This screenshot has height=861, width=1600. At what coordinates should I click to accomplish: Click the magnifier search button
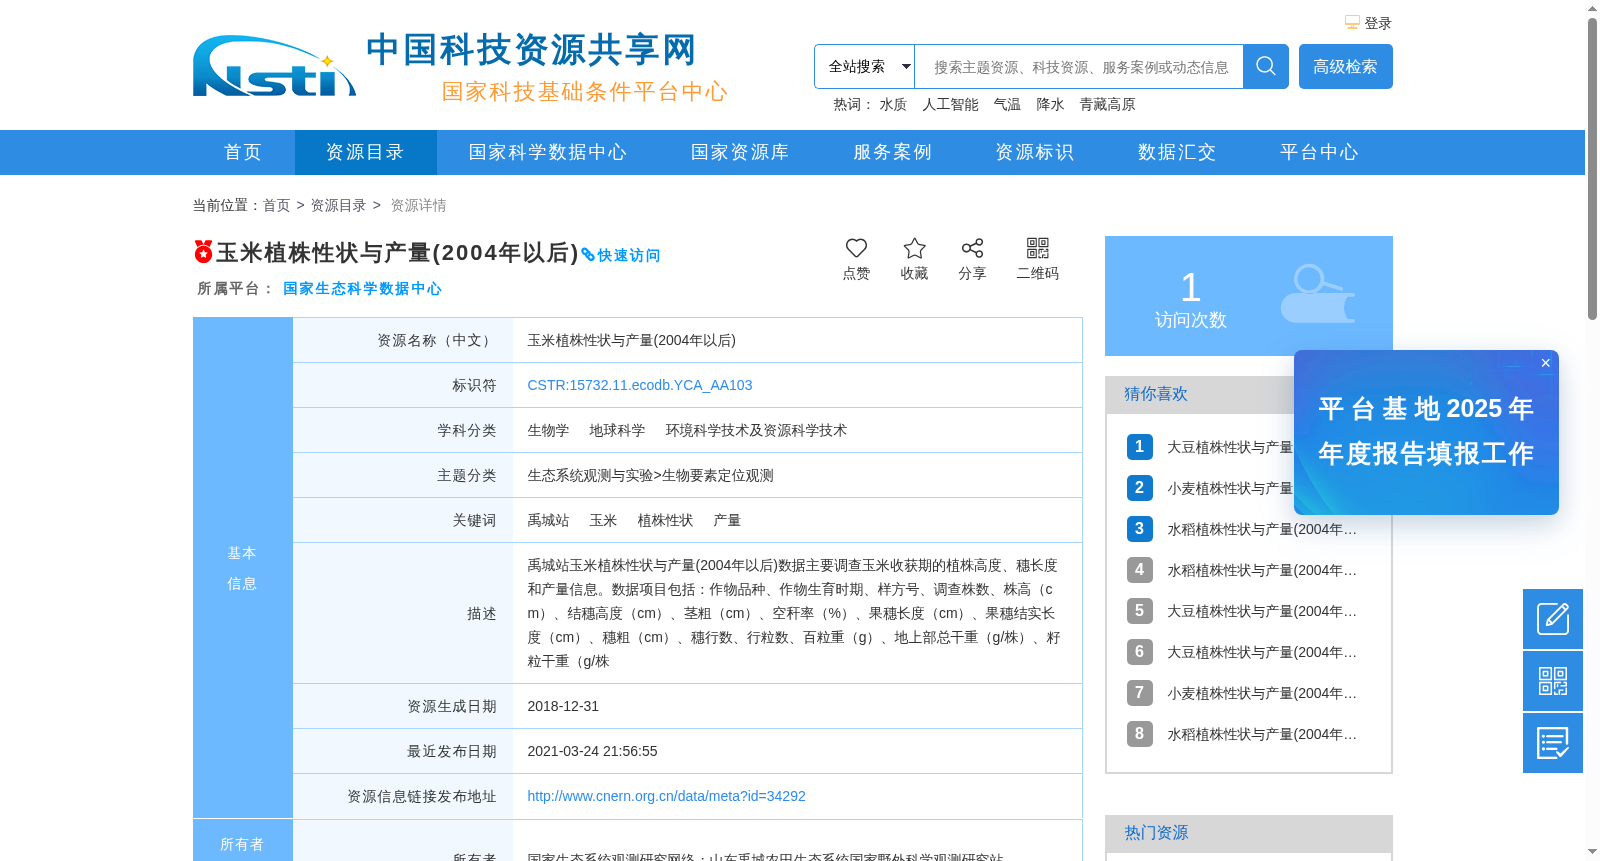point(1265,66)
